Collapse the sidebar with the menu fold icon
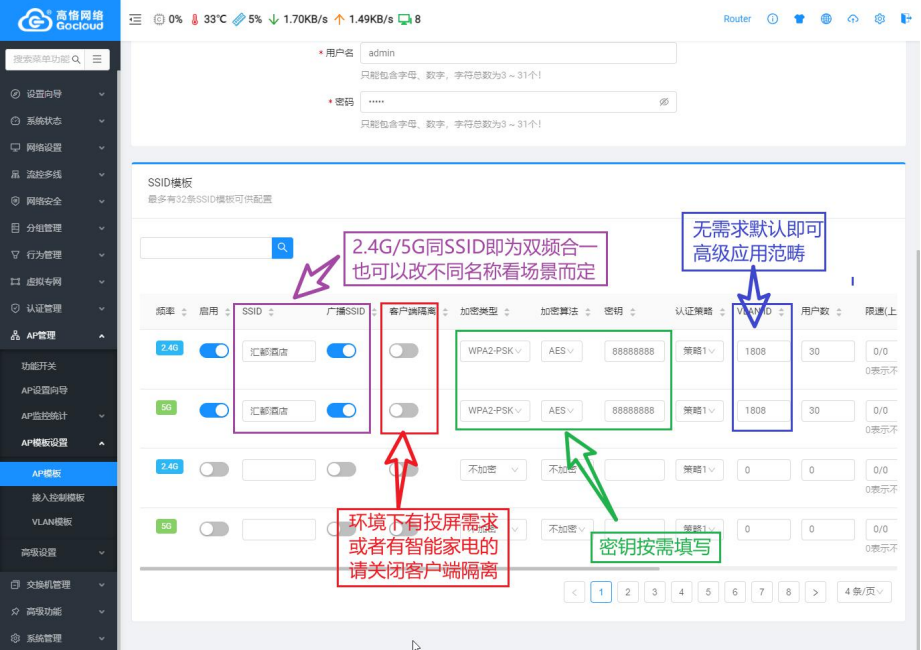This screenshot has height=650, width=921. (x=135, y=19)
